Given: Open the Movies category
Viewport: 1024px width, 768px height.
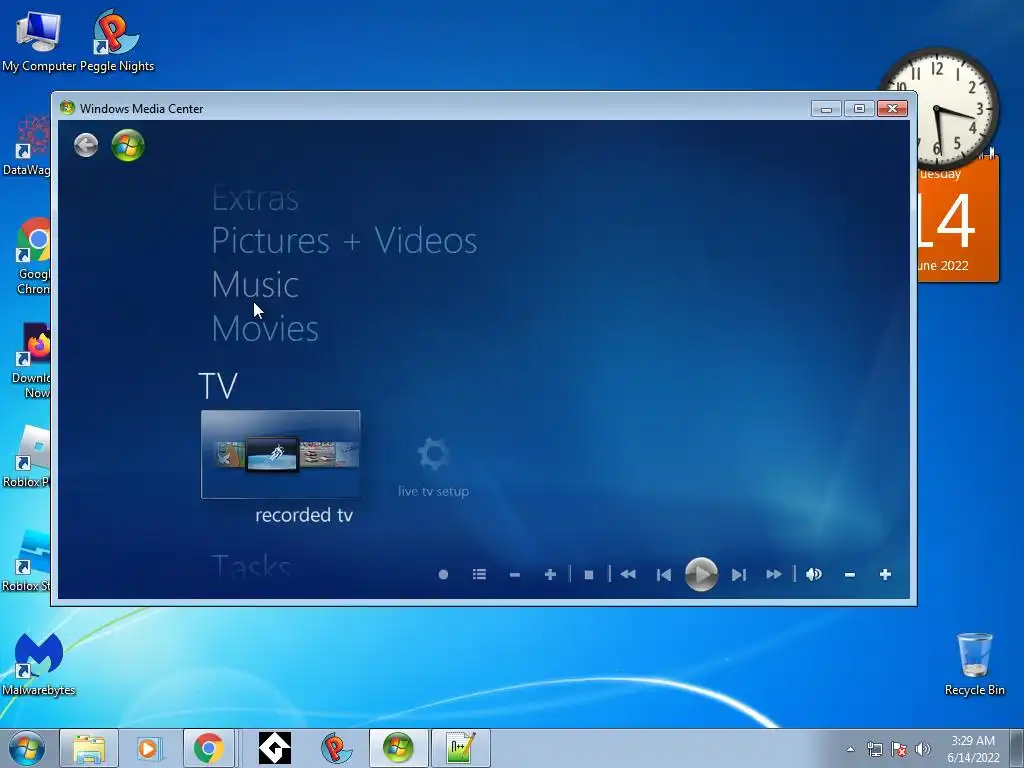Looking at the screenshot, I should point(265,328).
